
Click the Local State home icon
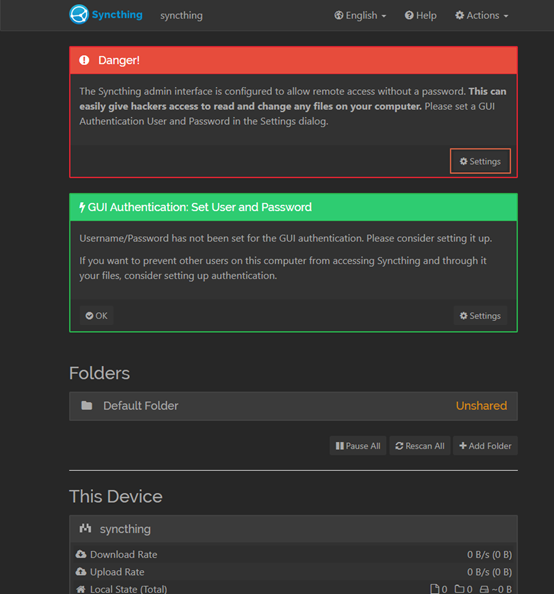coord(81,589)
